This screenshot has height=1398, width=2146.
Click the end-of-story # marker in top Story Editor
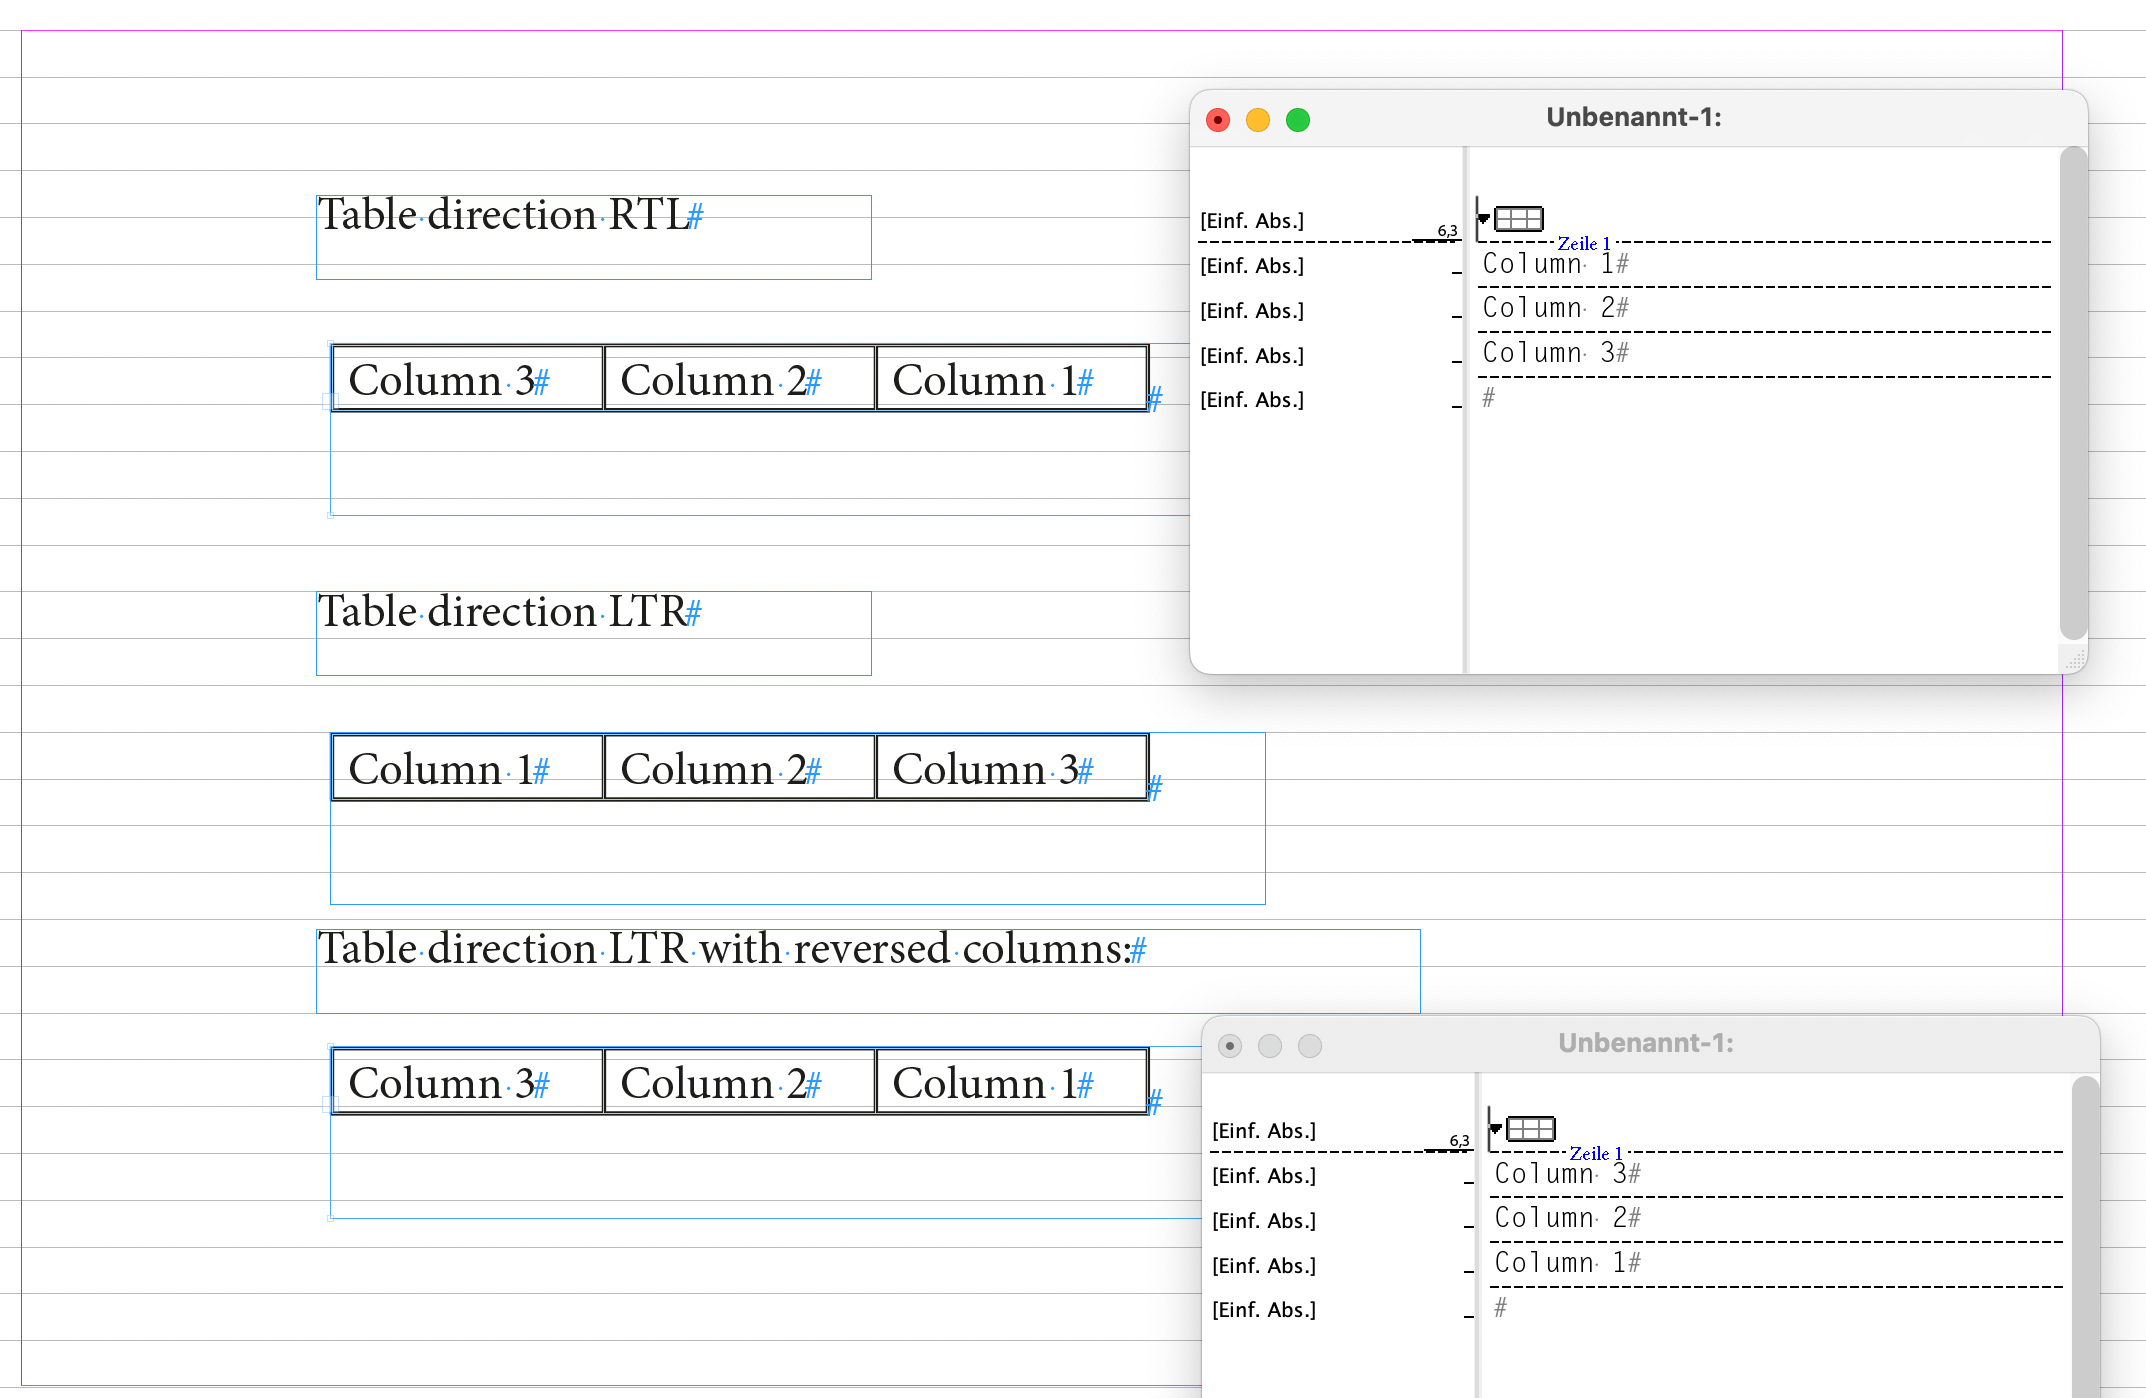1489,398
